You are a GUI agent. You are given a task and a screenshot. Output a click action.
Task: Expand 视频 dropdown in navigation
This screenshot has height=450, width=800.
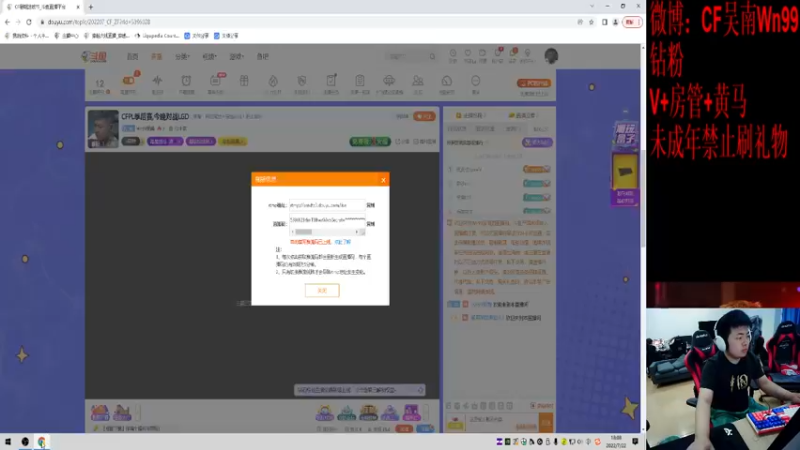tap(209, 57)
